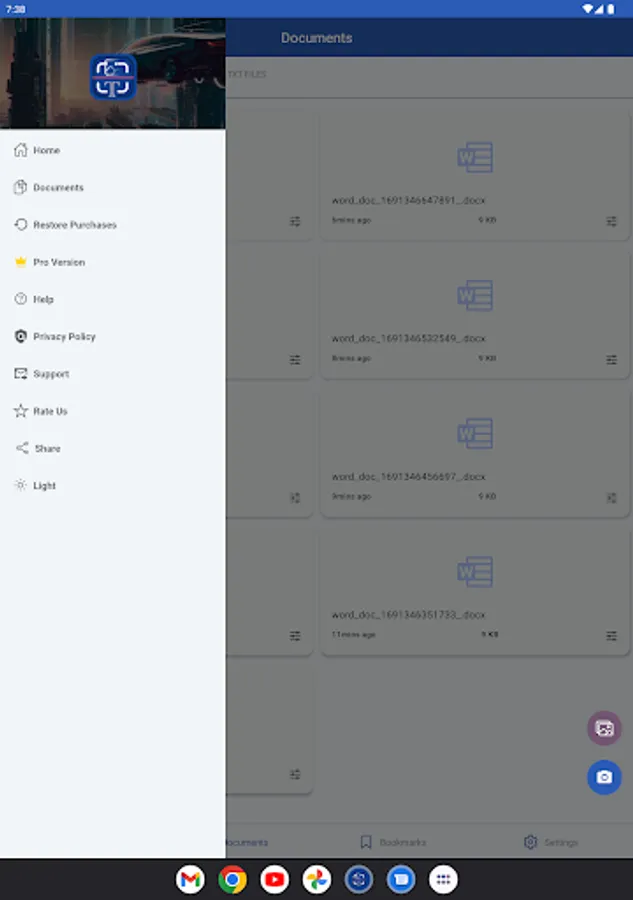633x900 pixels.
Task: Open the Privacy Policy link
Action: tap(21, 337)
